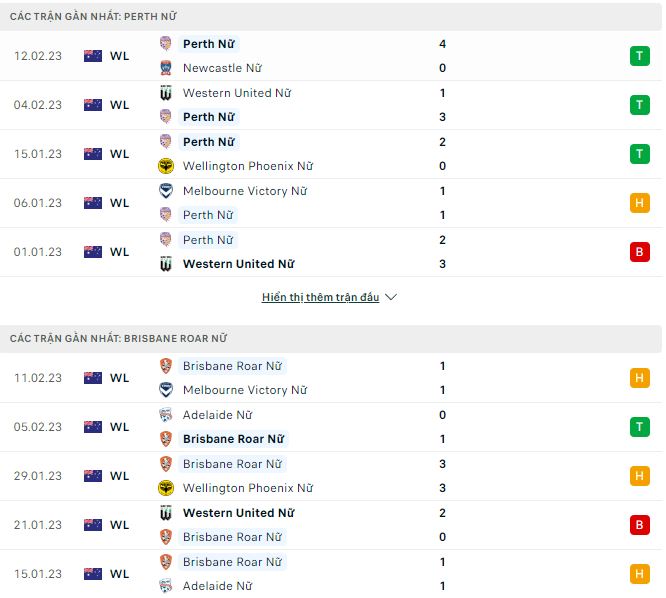Select date 11.02.23

pos(38,378)
